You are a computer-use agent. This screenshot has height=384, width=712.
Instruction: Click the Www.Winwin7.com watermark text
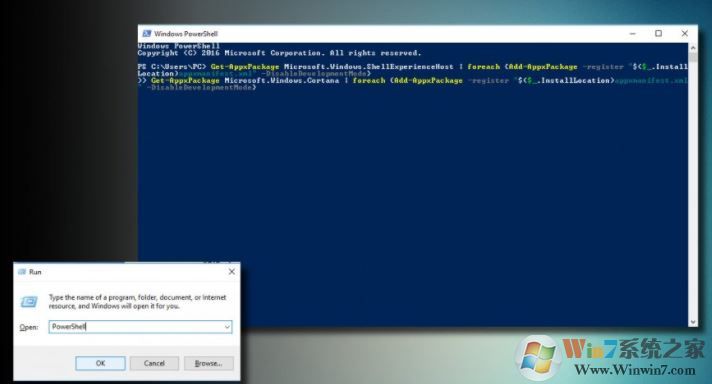(635, 369)
